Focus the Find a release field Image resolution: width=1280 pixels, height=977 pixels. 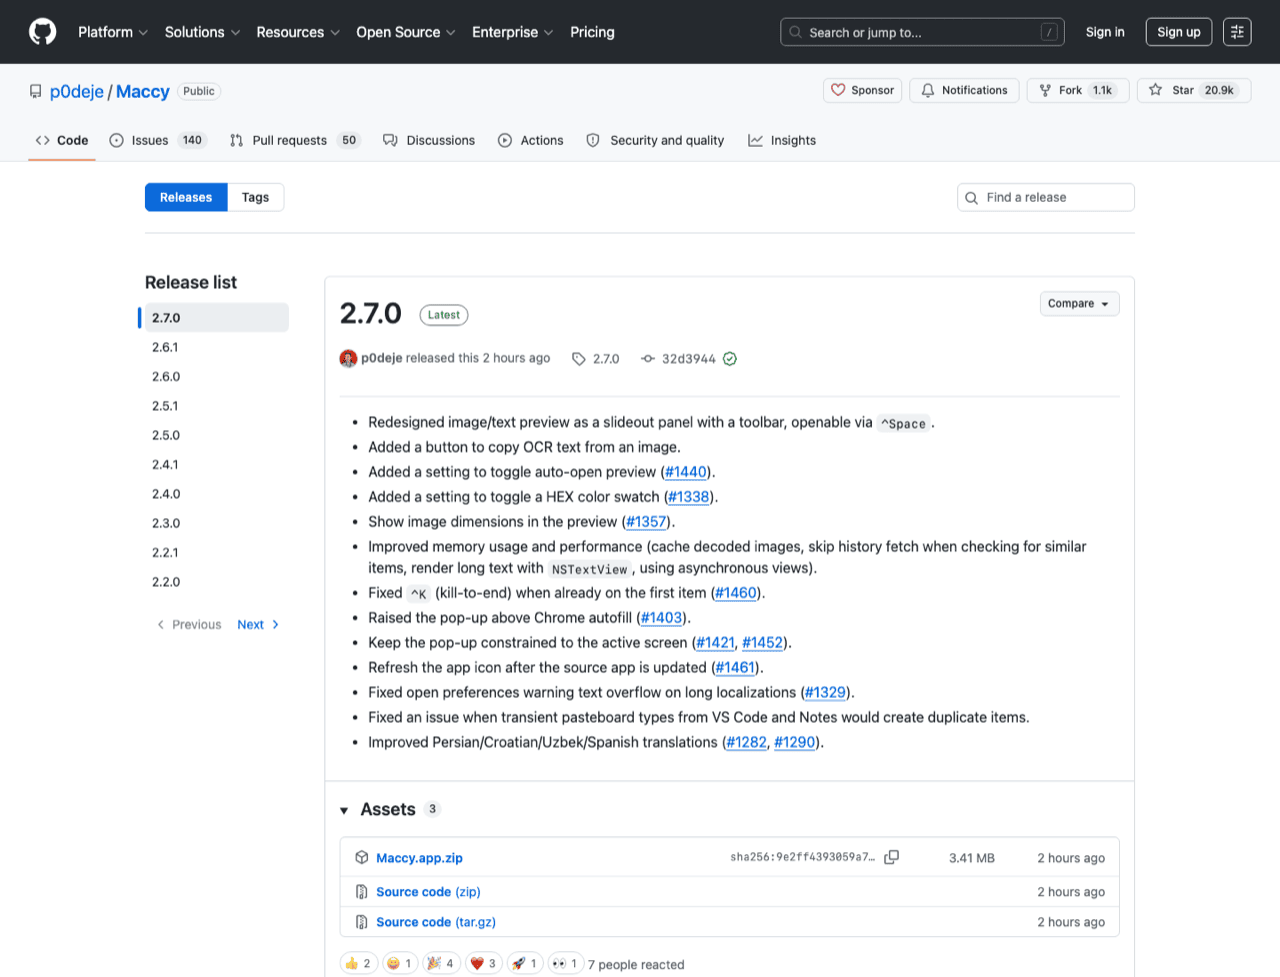[1046, 197]
